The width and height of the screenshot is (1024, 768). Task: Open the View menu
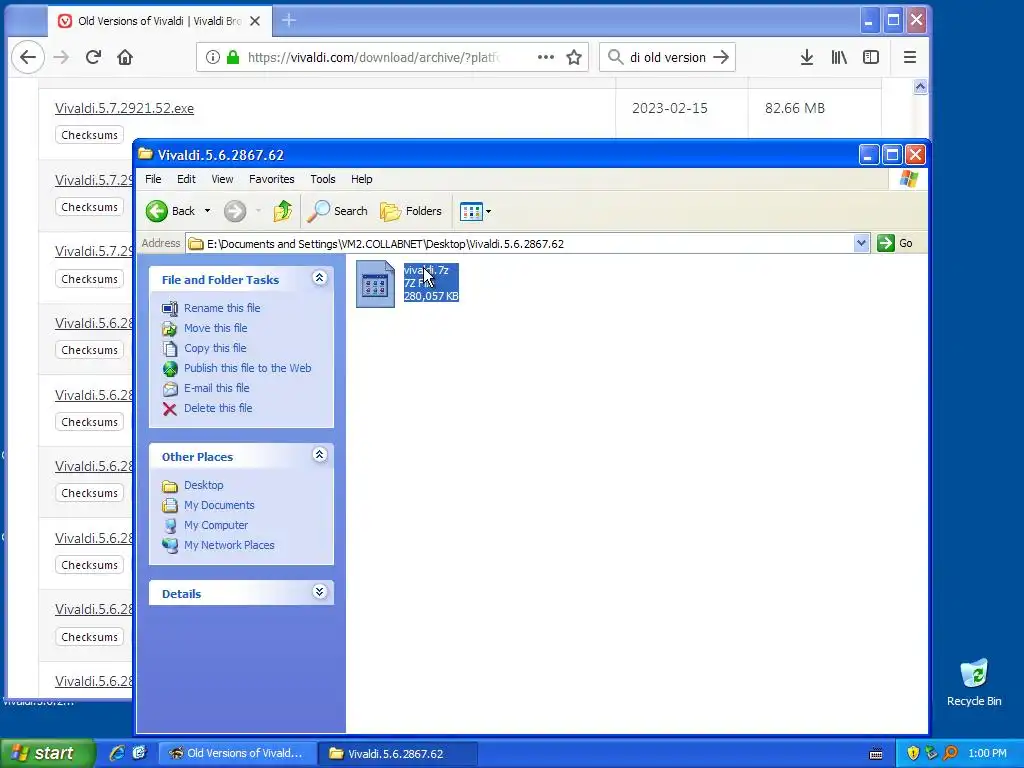click(x=222, y=179)
